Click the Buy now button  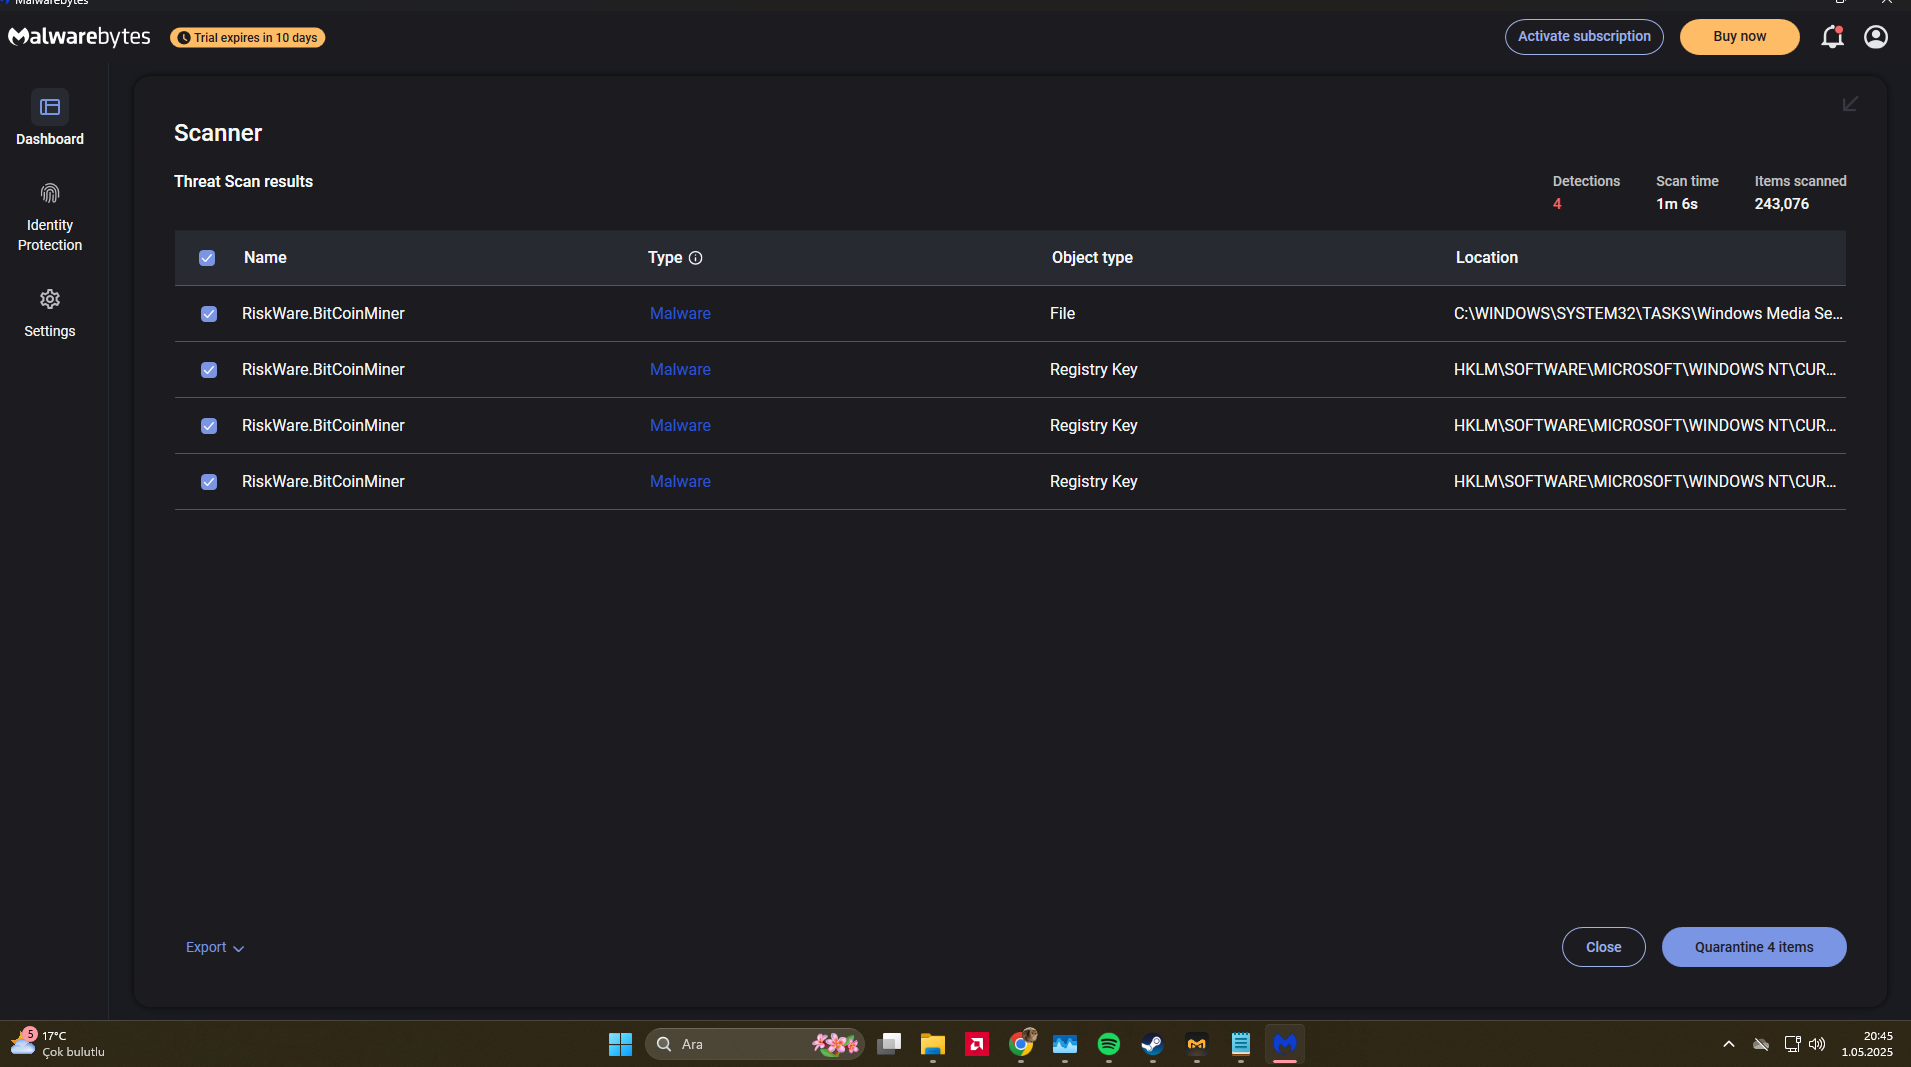coord(1739,37)
